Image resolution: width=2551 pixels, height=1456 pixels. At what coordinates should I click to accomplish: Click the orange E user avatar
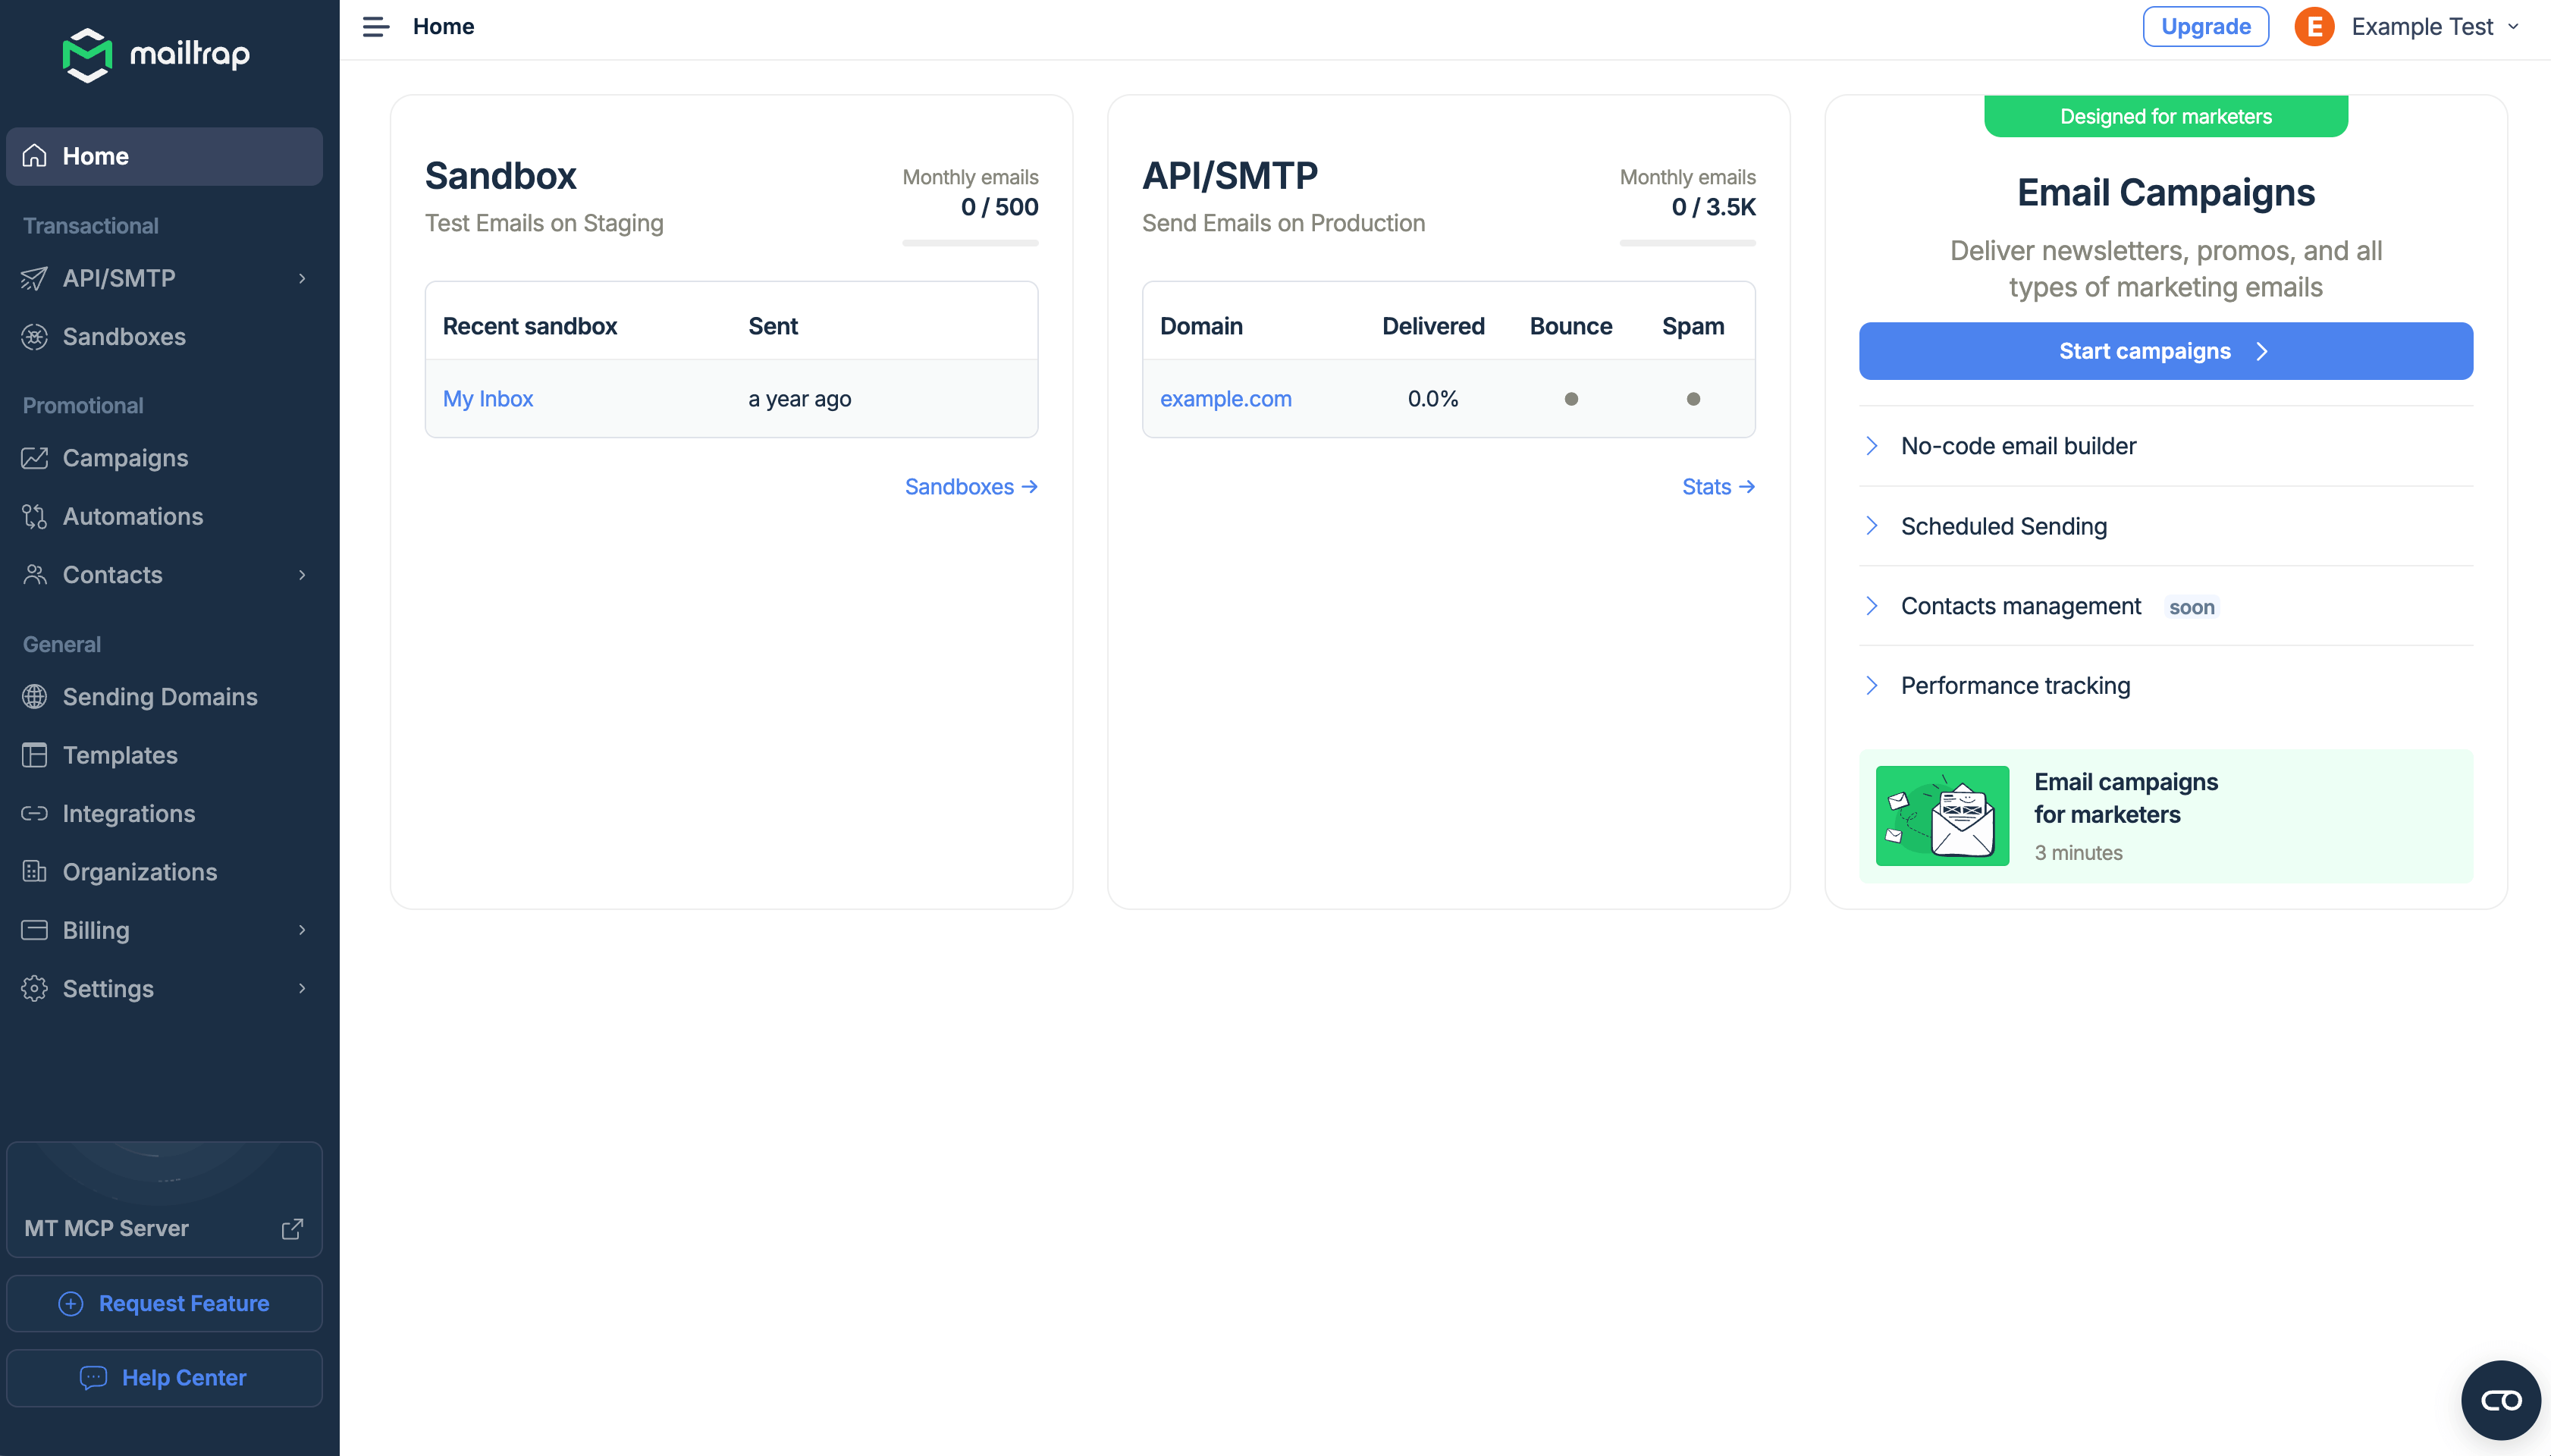point(2314,27)
